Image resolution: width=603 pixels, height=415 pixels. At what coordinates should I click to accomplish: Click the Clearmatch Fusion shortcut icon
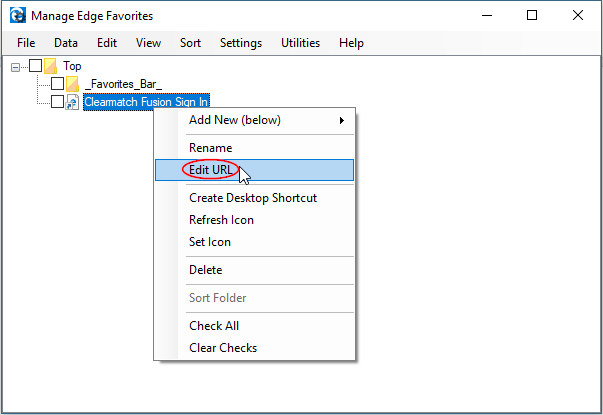point(72,102)
